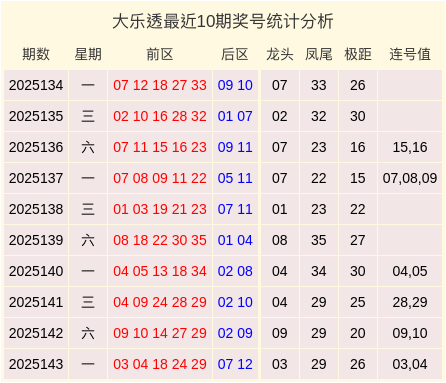The image size is (446, 383).
Task: Click 极距 value 25 in row 2025141
Action: coord(358,302)
